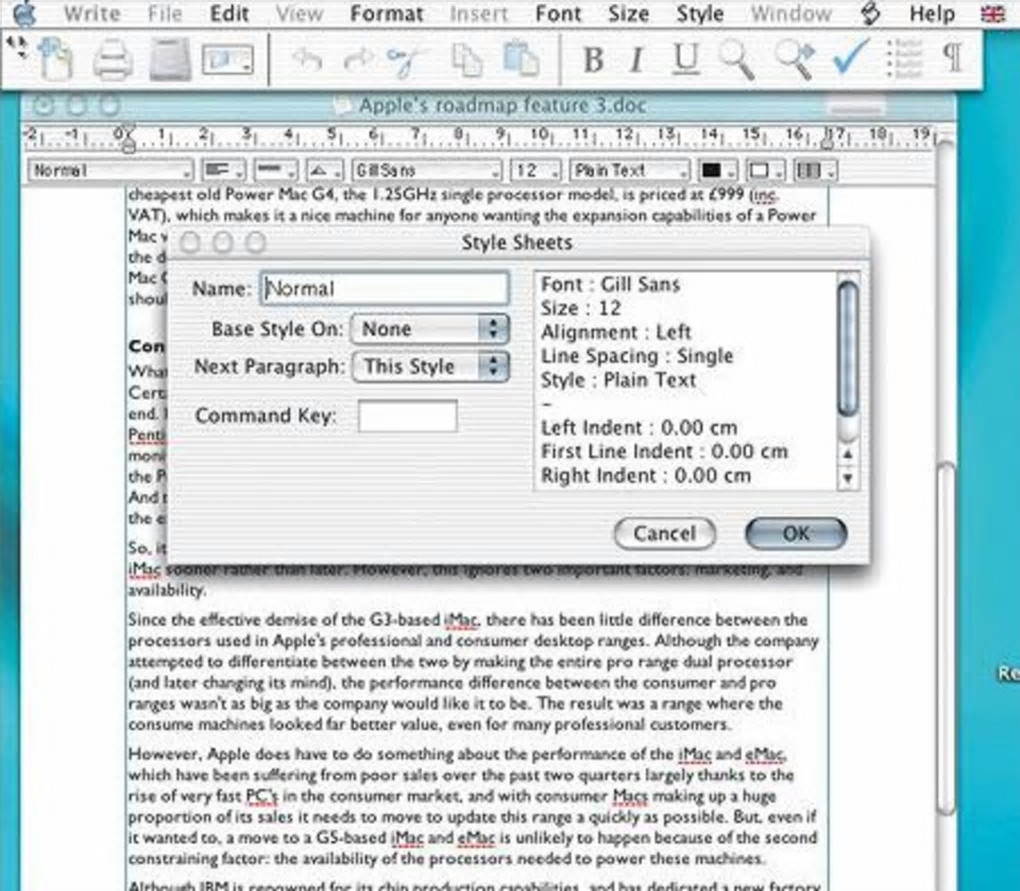
Task: Click the toolbar grip arrows icon
Action: tap(17, 47)
